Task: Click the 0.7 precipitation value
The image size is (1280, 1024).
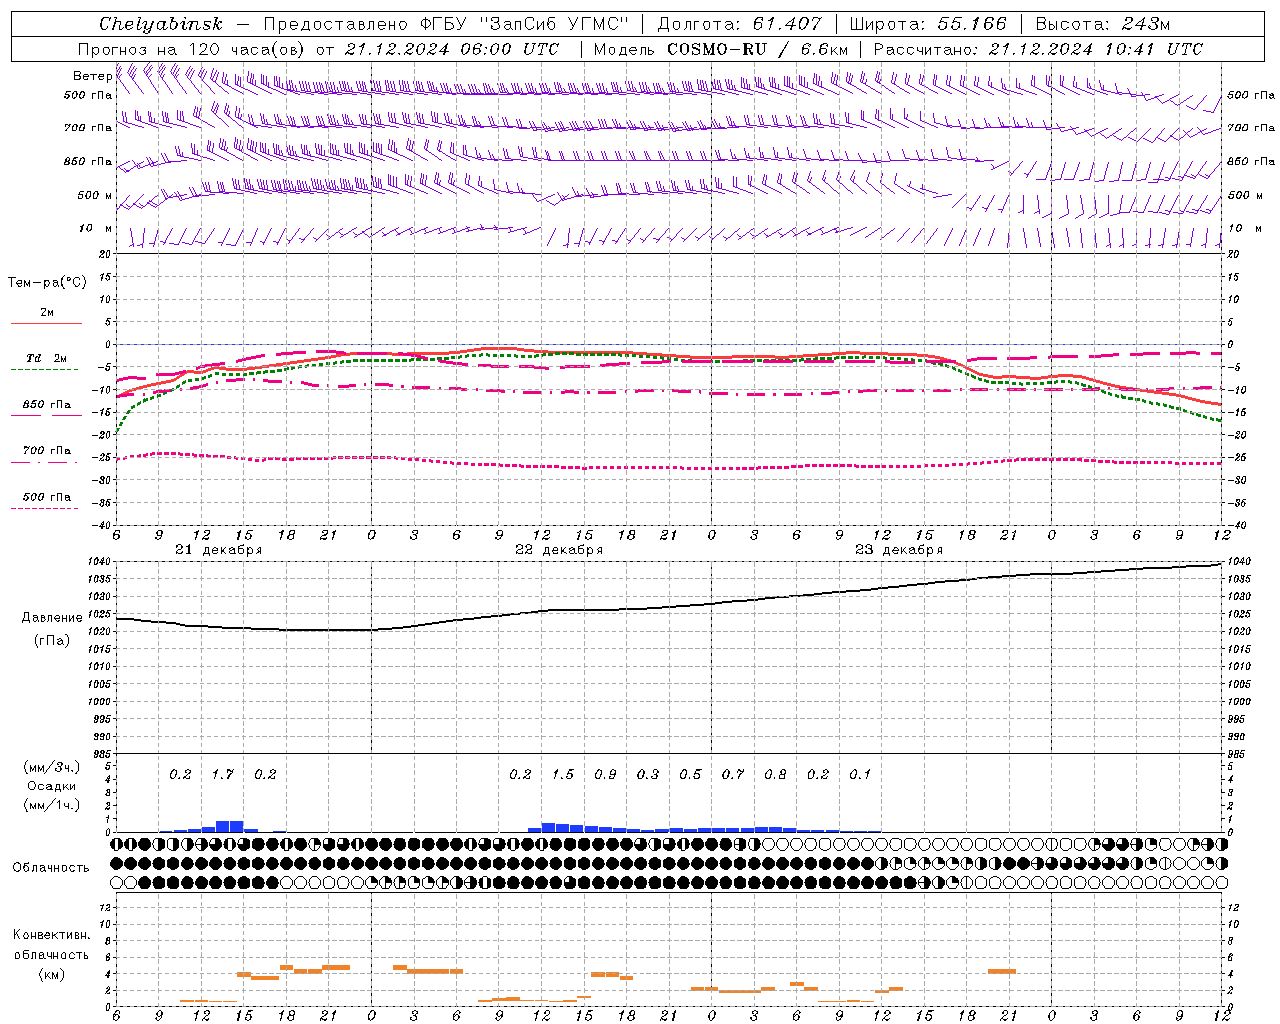Action: pyautogui.click(x=733, y=774)
